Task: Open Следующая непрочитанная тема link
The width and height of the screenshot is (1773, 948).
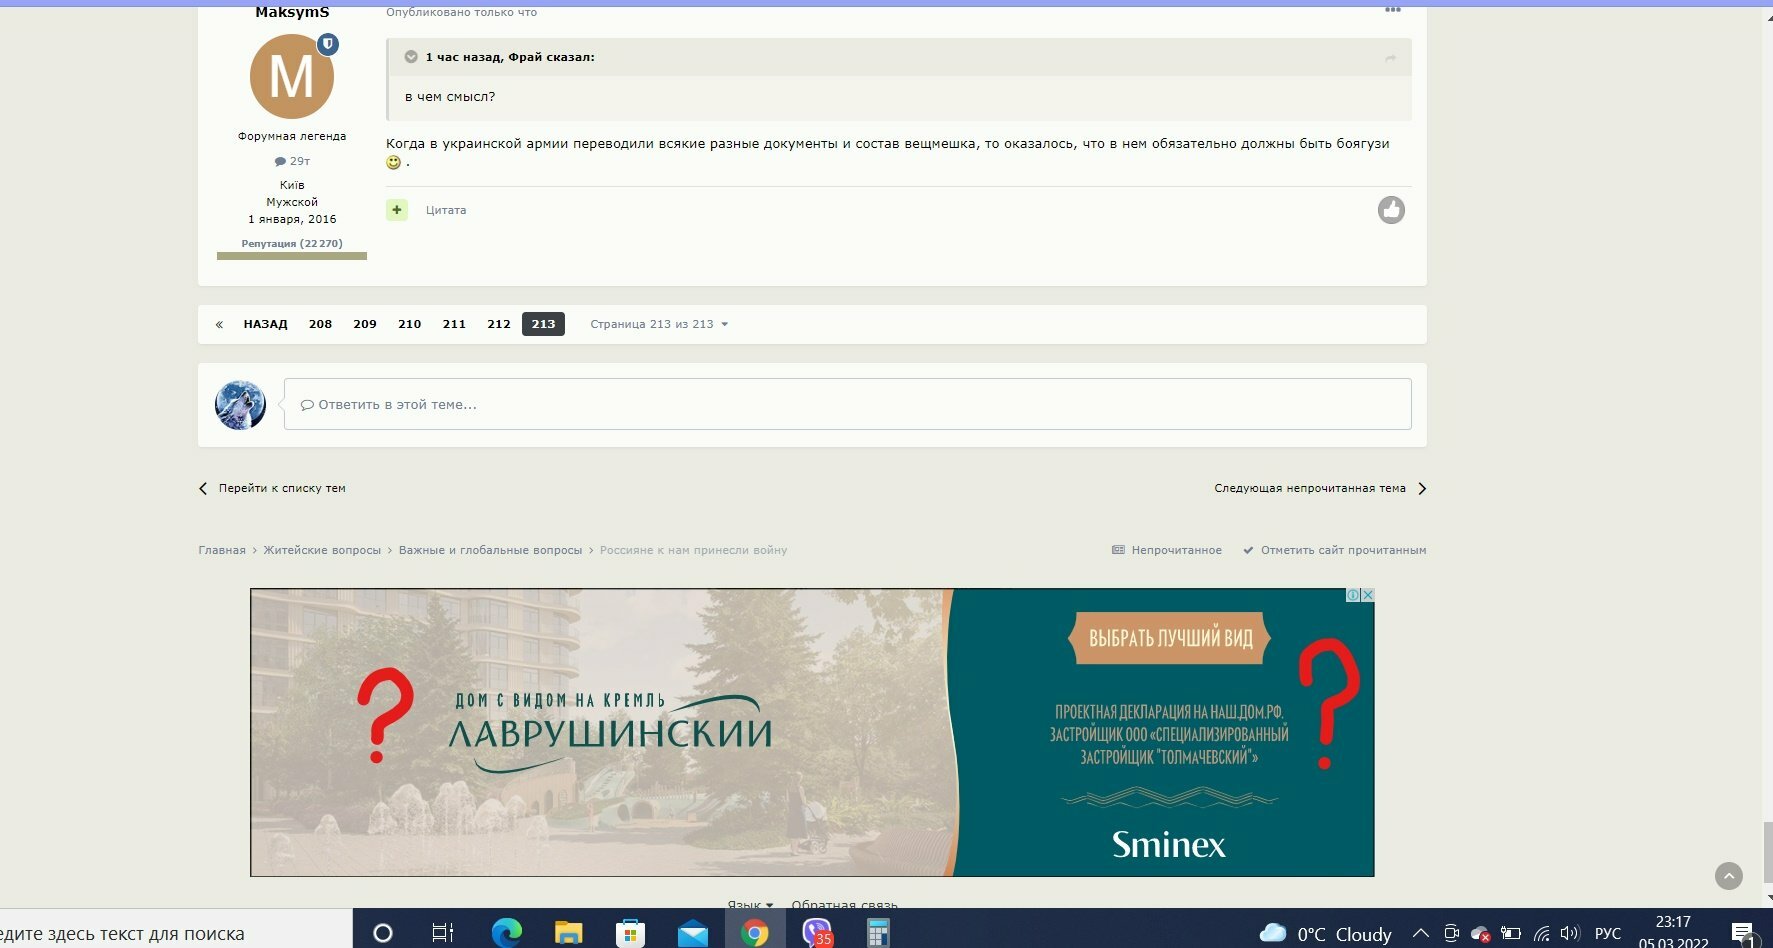Action: click(x=1320, y=488)
